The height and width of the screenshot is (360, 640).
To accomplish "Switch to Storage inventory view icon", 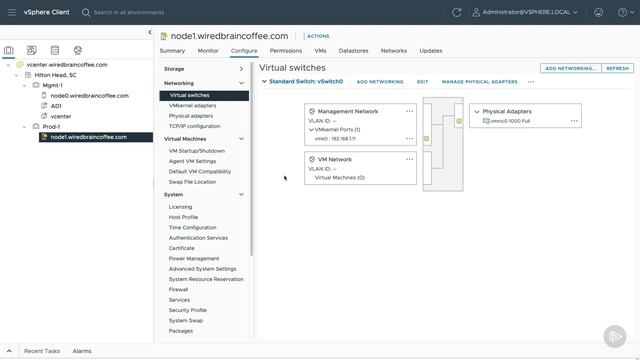I will (x=55, y=50).
